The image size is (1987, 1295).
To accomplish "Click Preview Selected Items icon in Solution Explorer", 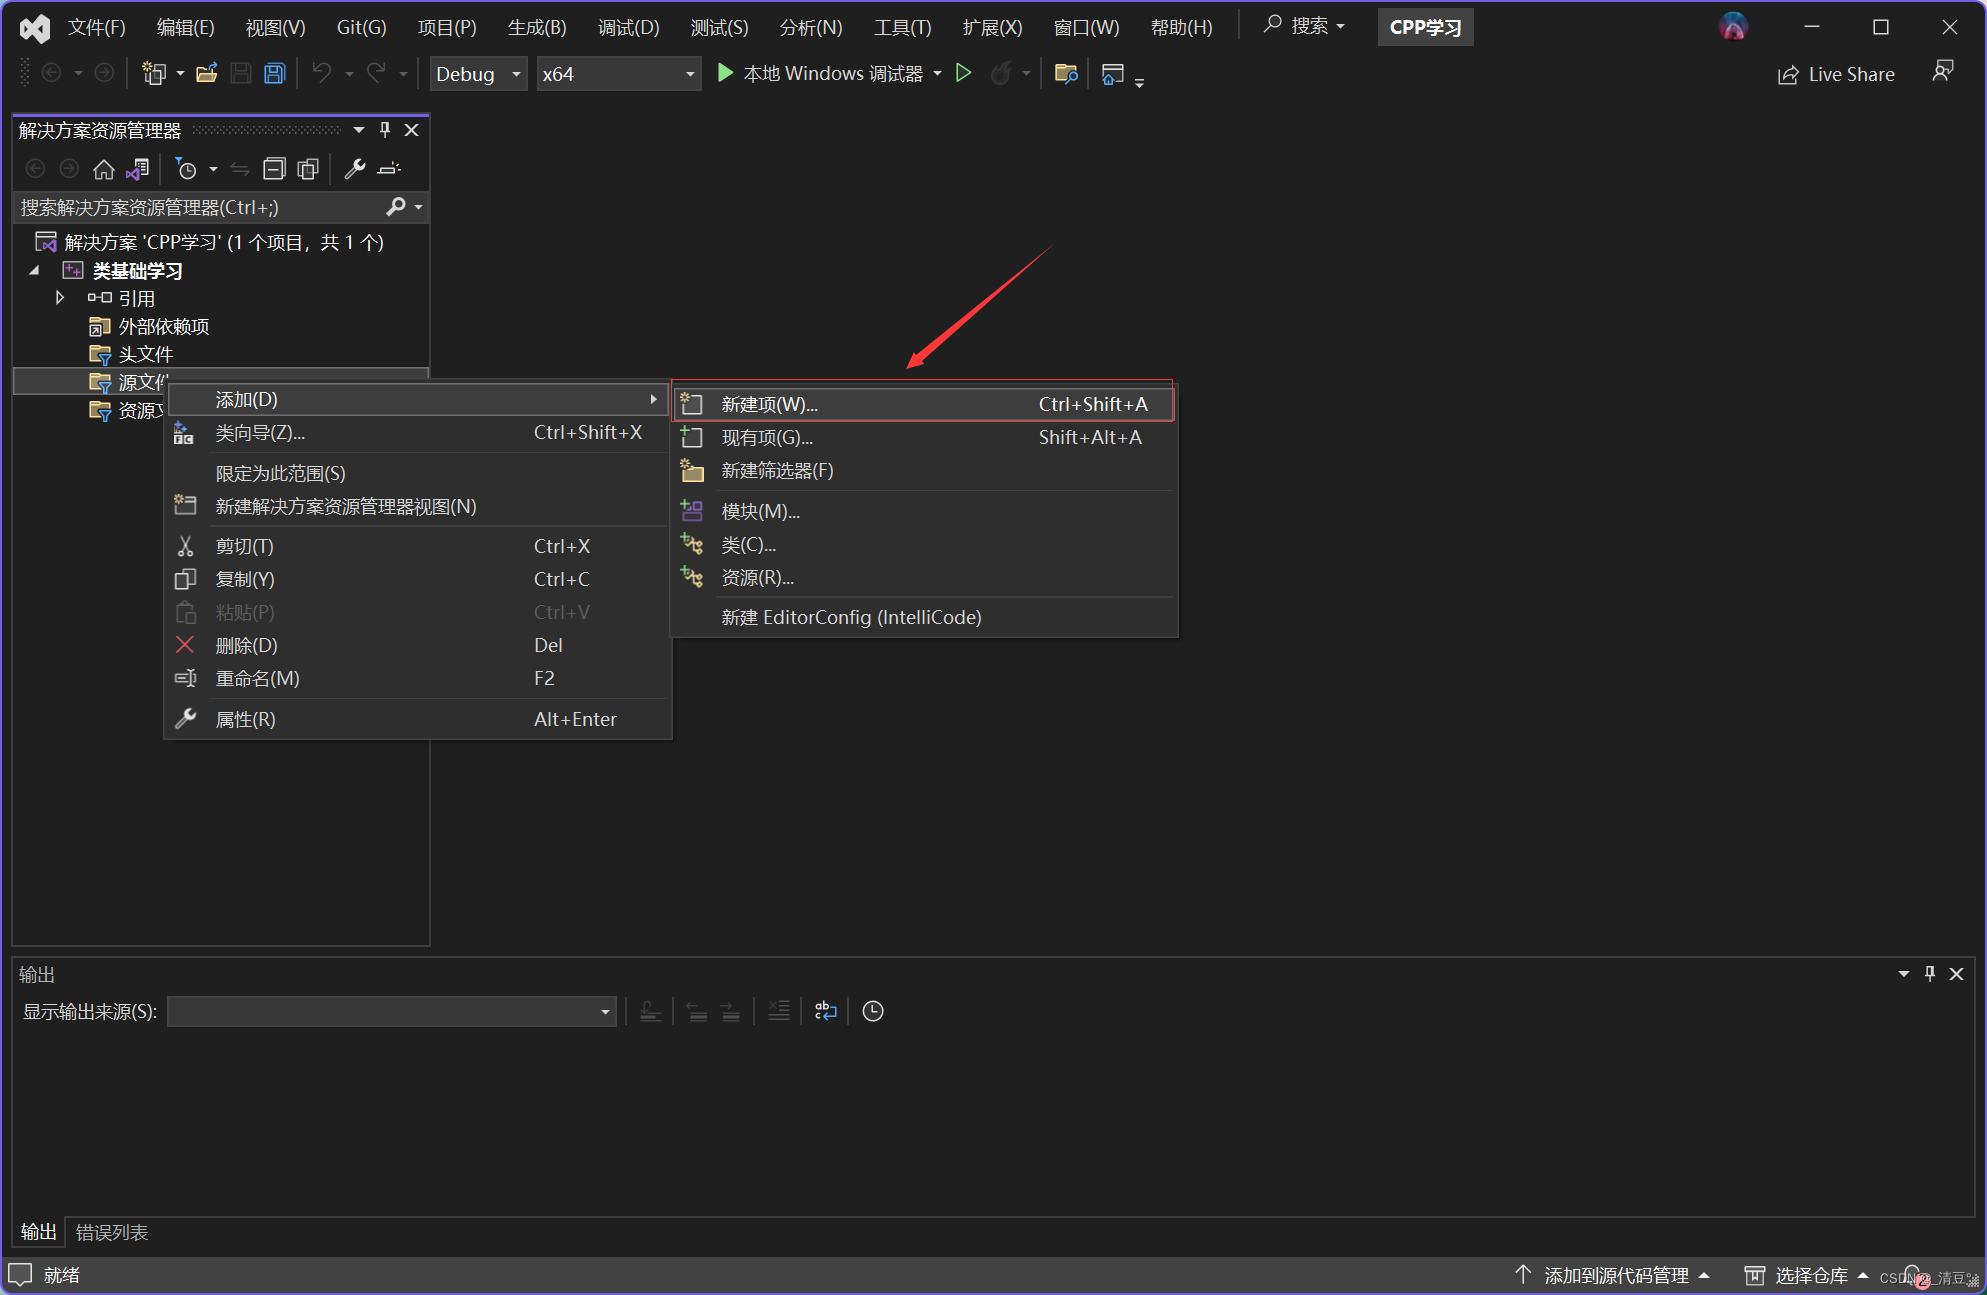I will (x=389, y=169).
